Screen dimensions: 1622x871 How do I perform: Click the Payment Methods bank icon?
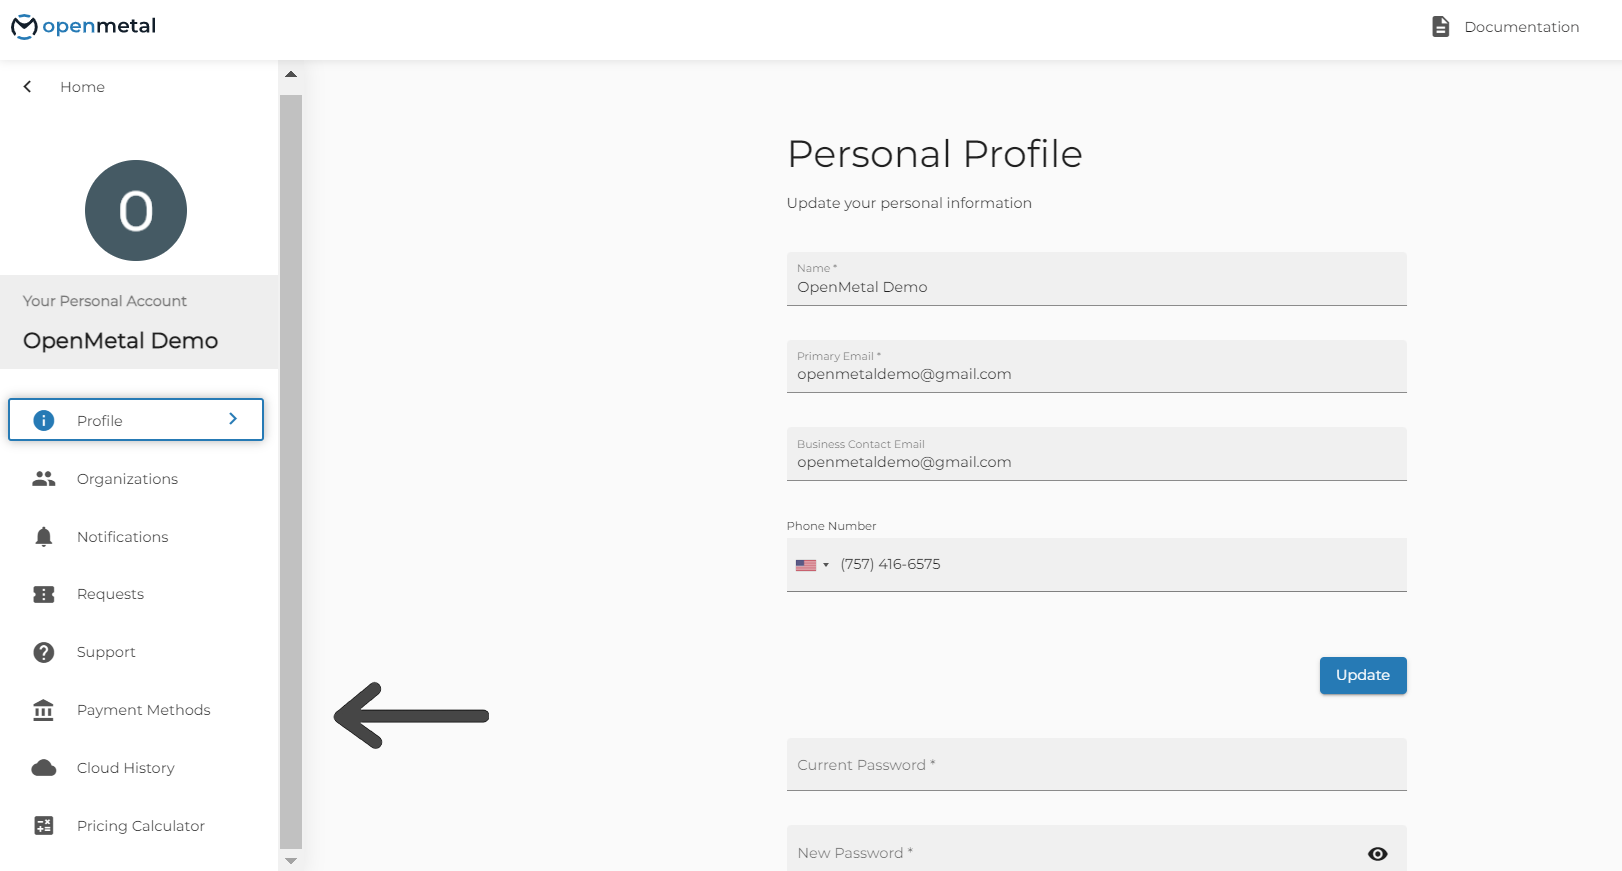(43, 709)
